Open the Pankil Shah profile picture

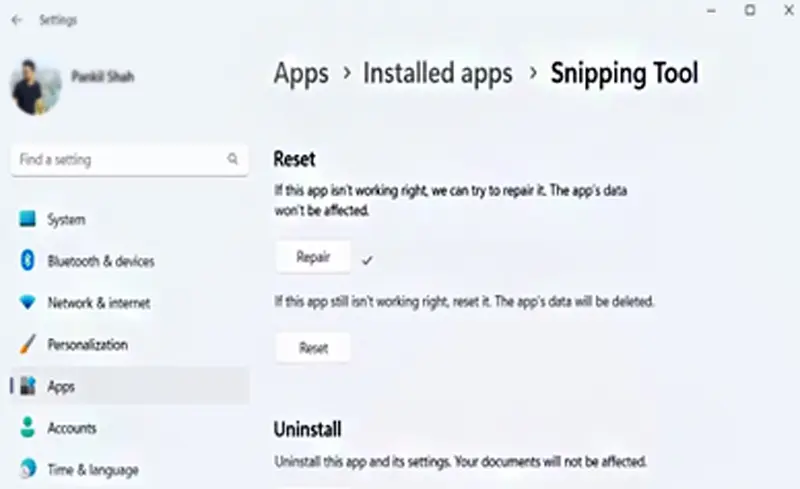click(35, 87)
